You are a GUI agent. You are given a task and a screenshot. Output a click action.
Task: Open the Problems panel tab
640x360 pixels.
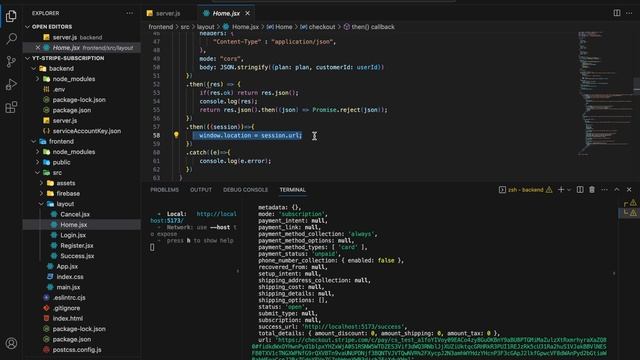(x=164, y=190)
